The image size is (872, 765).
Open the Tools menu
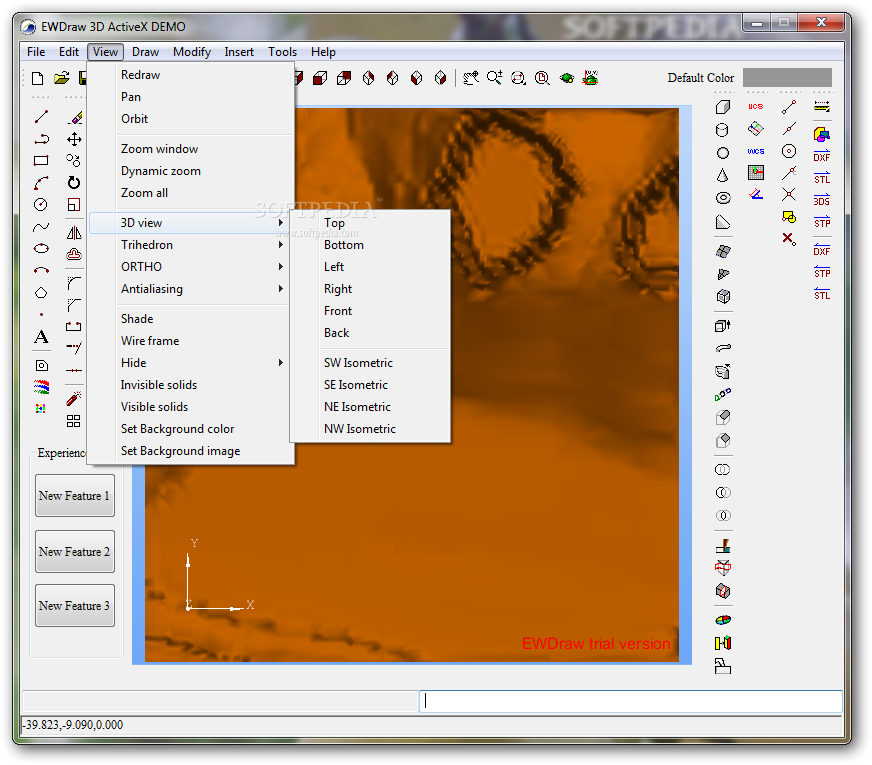click(283, 52)
